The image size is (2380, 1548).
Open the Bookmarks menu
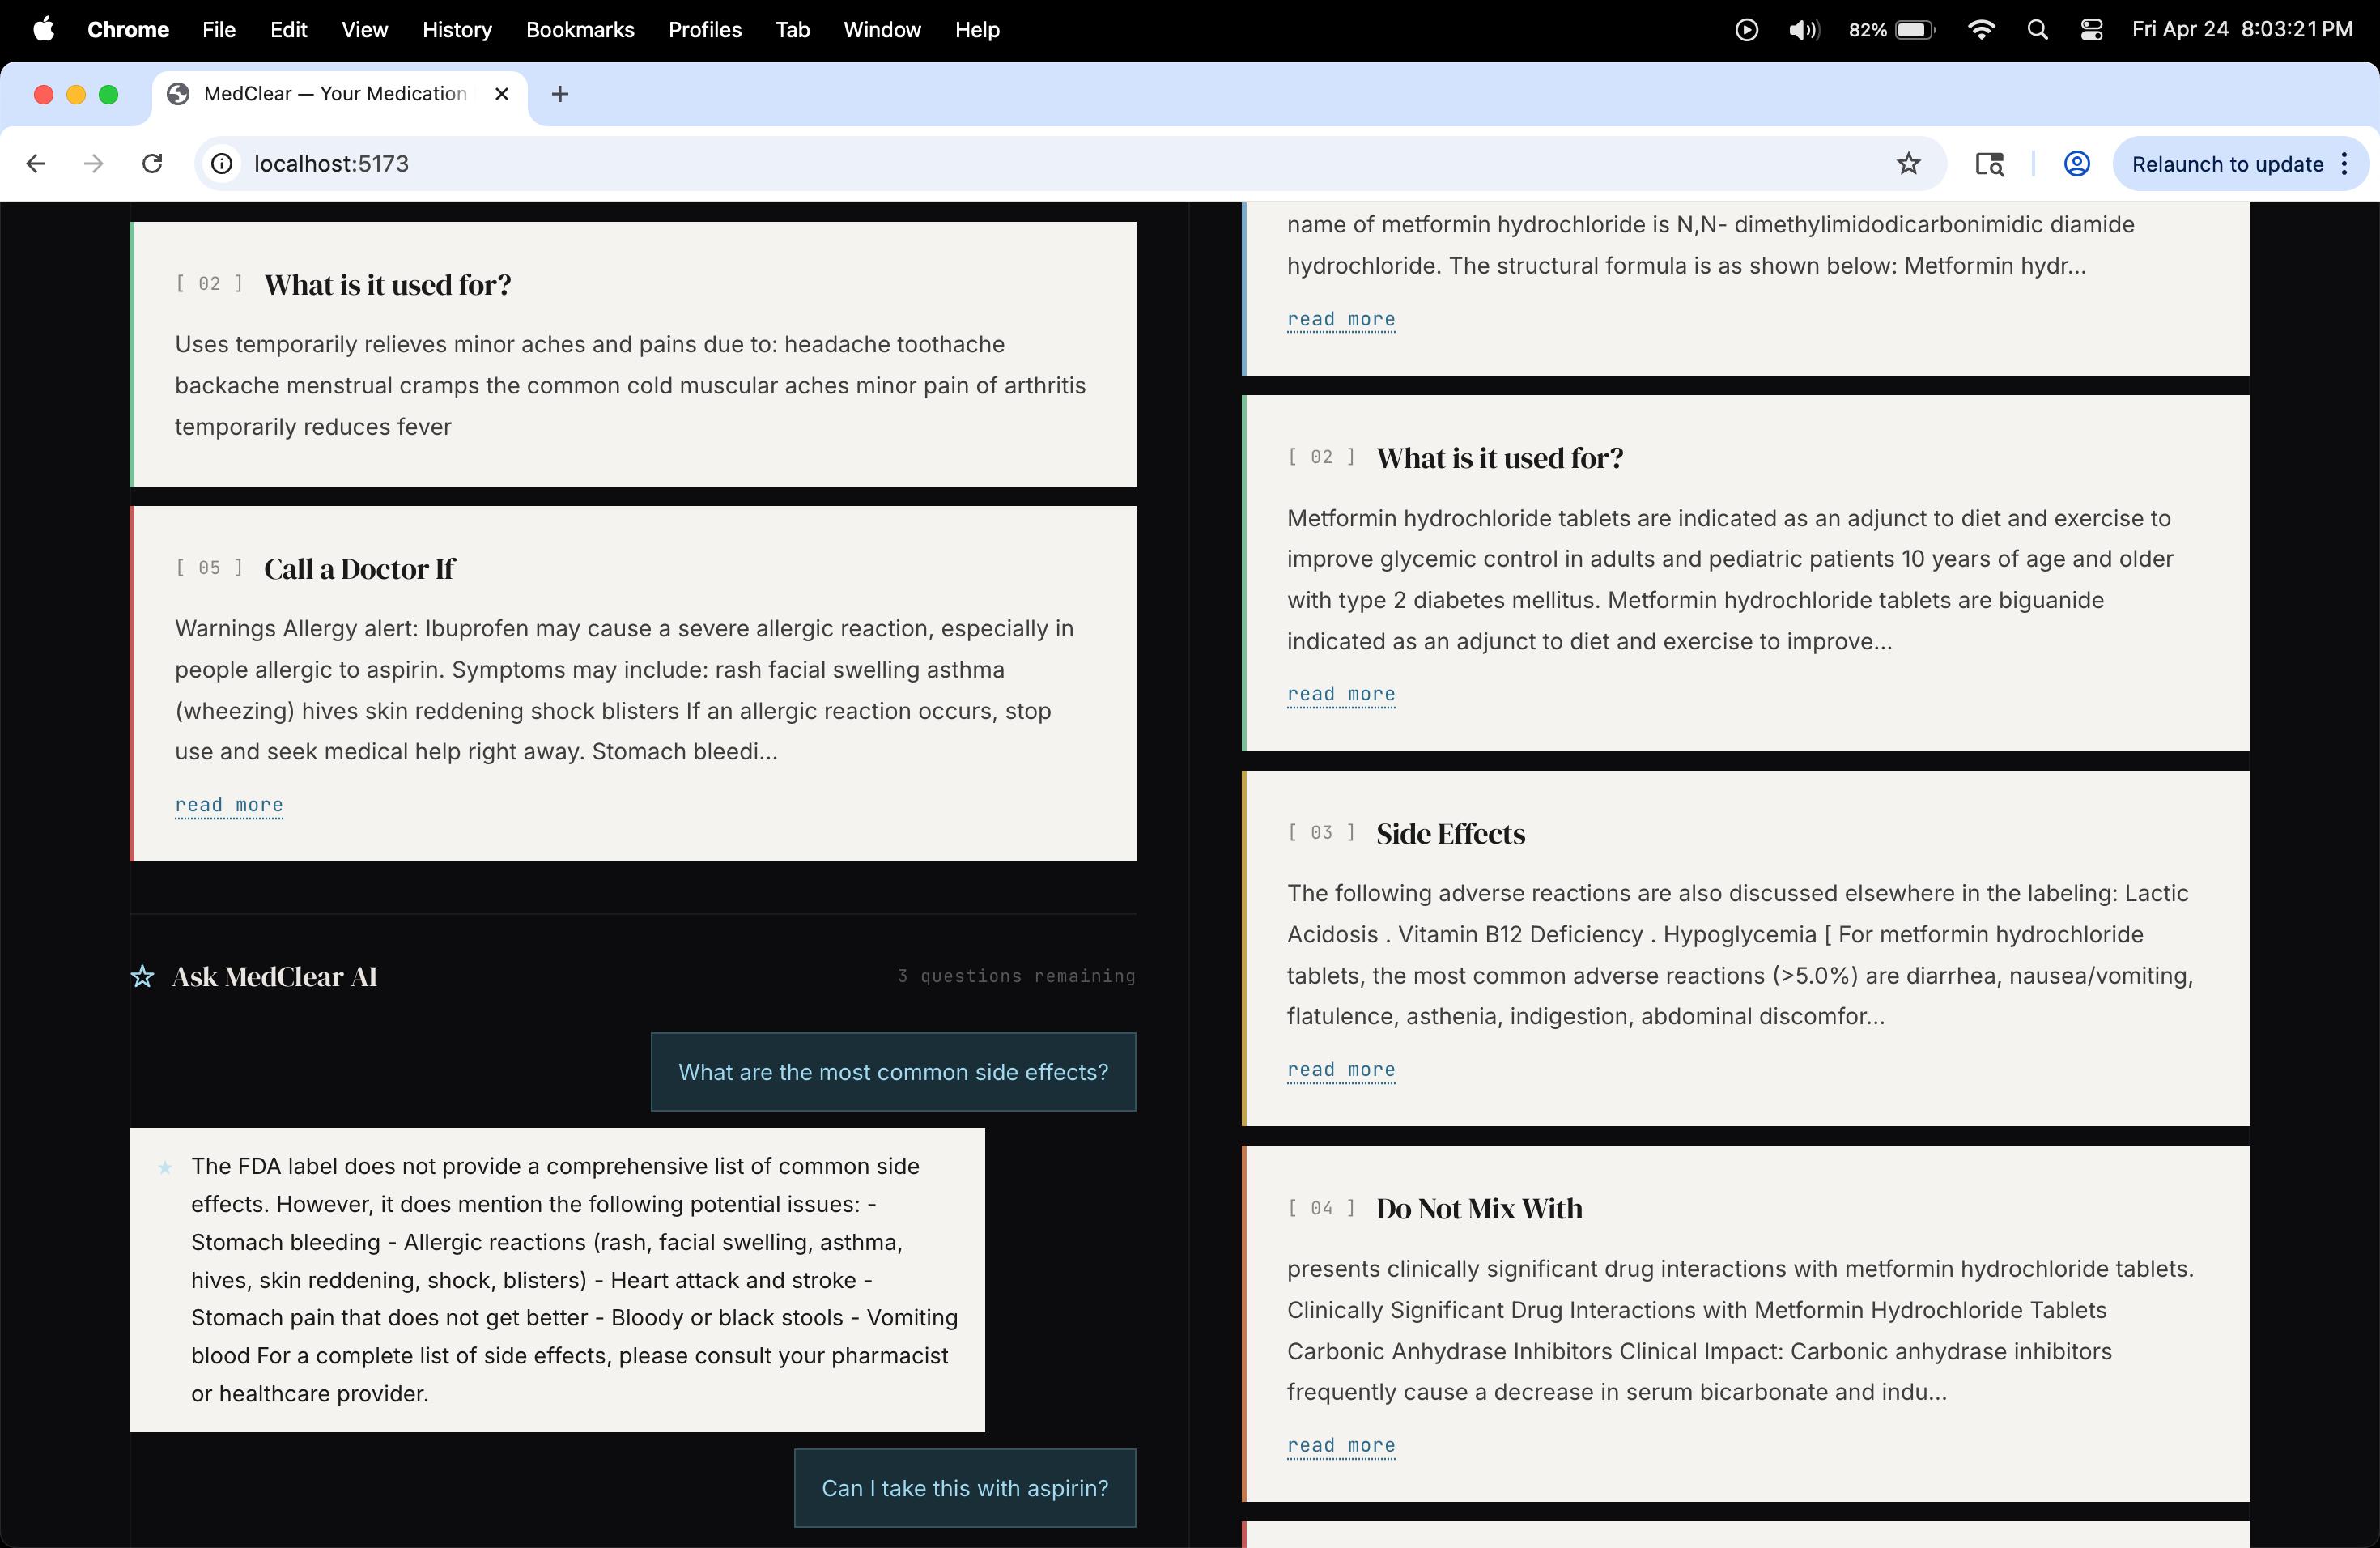tap(580, 30)
